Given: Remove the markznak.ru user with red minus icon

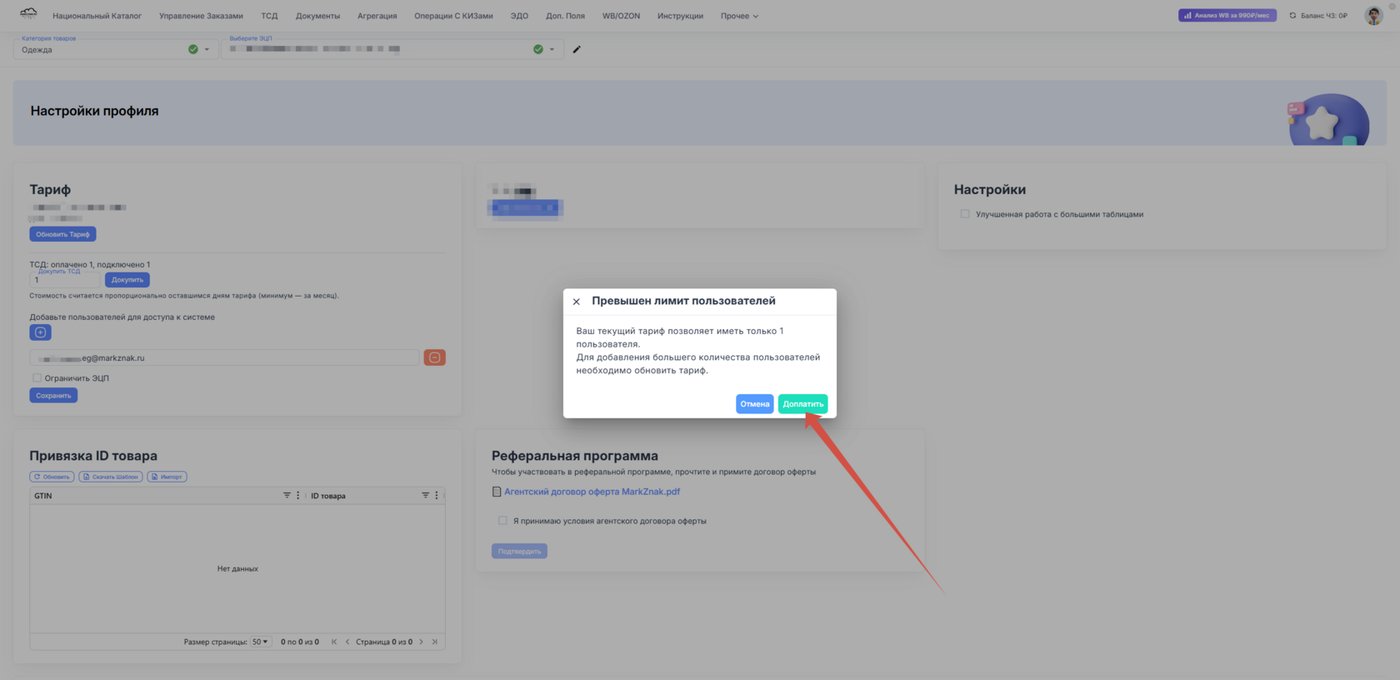Looking at the screenshot, I should click(x=435, y=357).
